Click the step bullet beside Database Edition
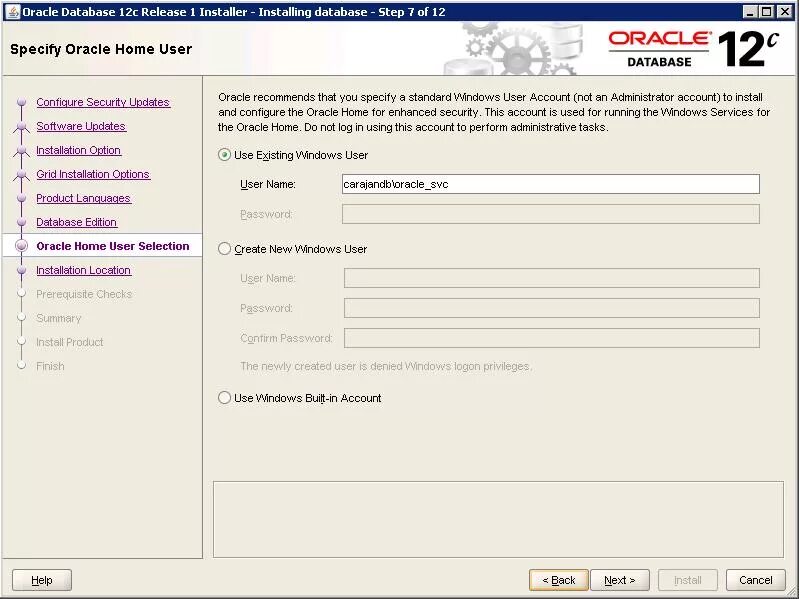The height and width of the screenshot is (599, 799). (x=21, y=222)
